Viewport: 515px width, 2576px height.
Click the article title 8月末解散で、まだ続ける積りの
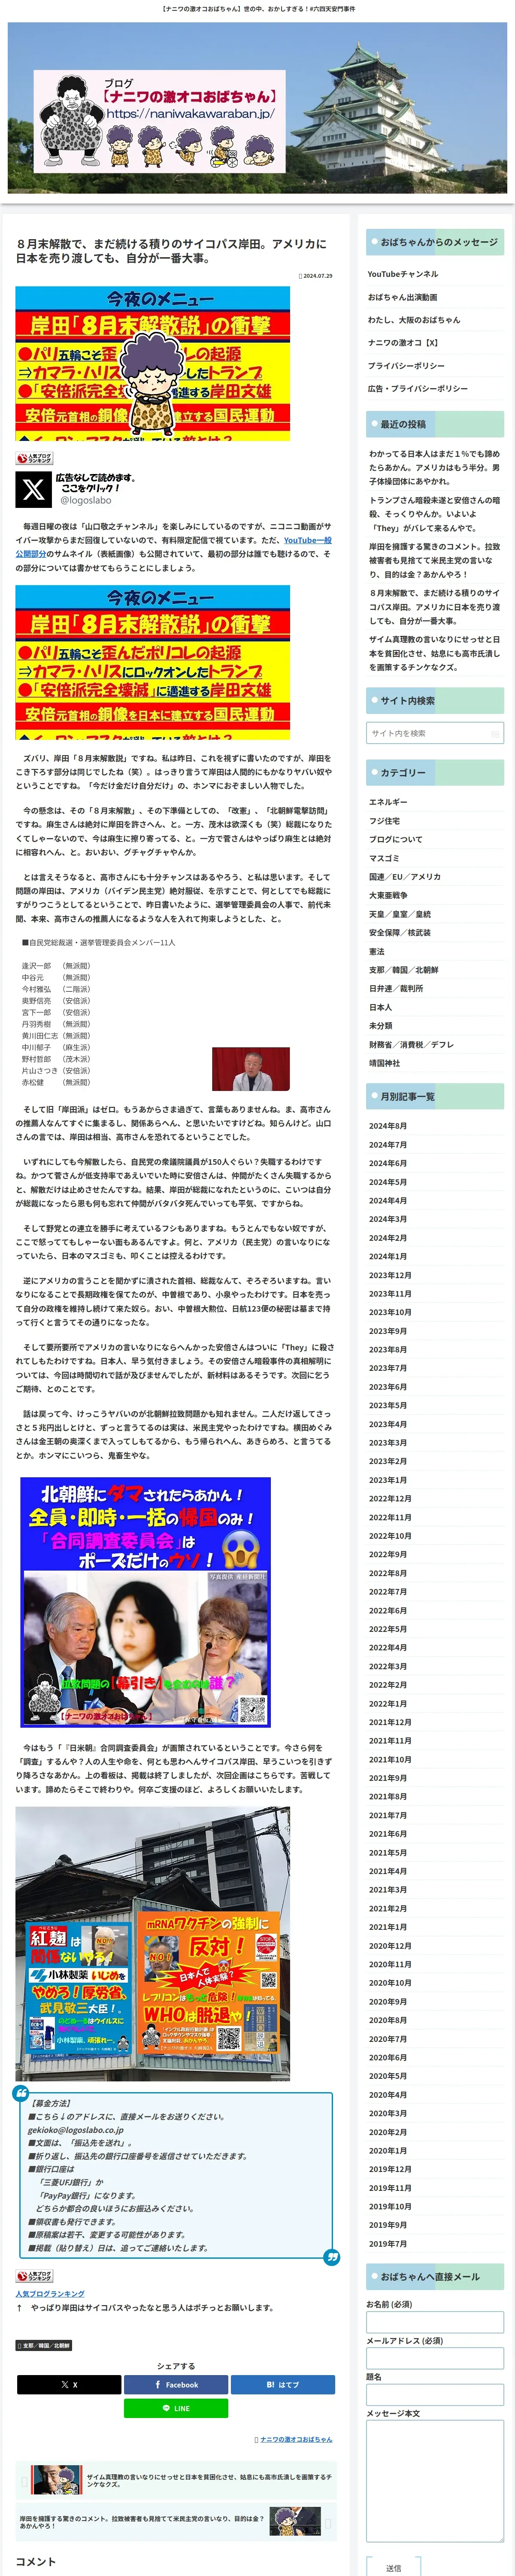point(171,251)
